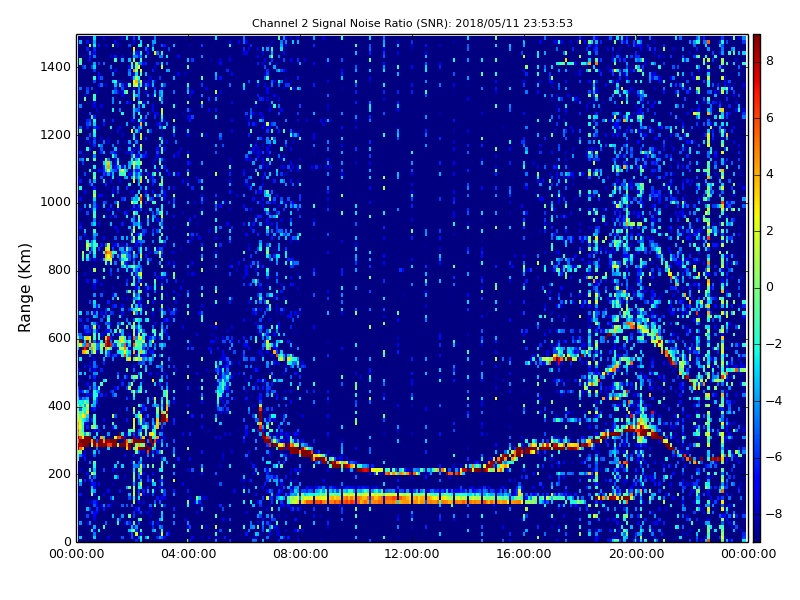Click the 600 range tick label

coord(59,338)
